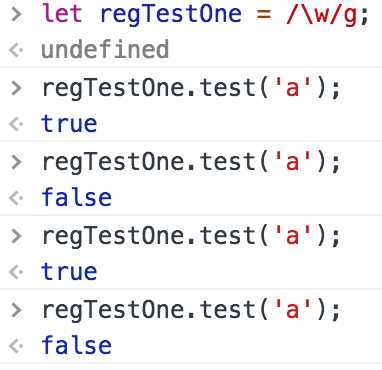The width and height of the screenshot is (382, 370).
Task: Click the output arrow beside the first true
Action: click(x=16, y=124)
